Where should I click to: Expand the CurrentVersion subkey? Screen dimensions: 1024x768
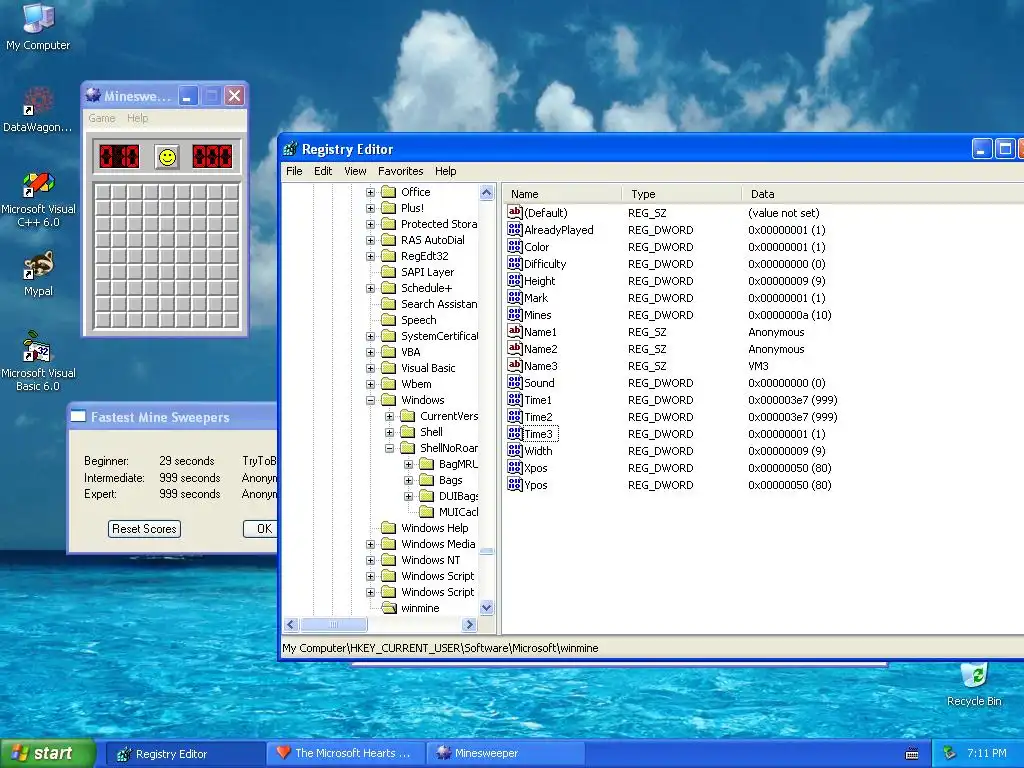pyautogui.click(x=389, y=416)
